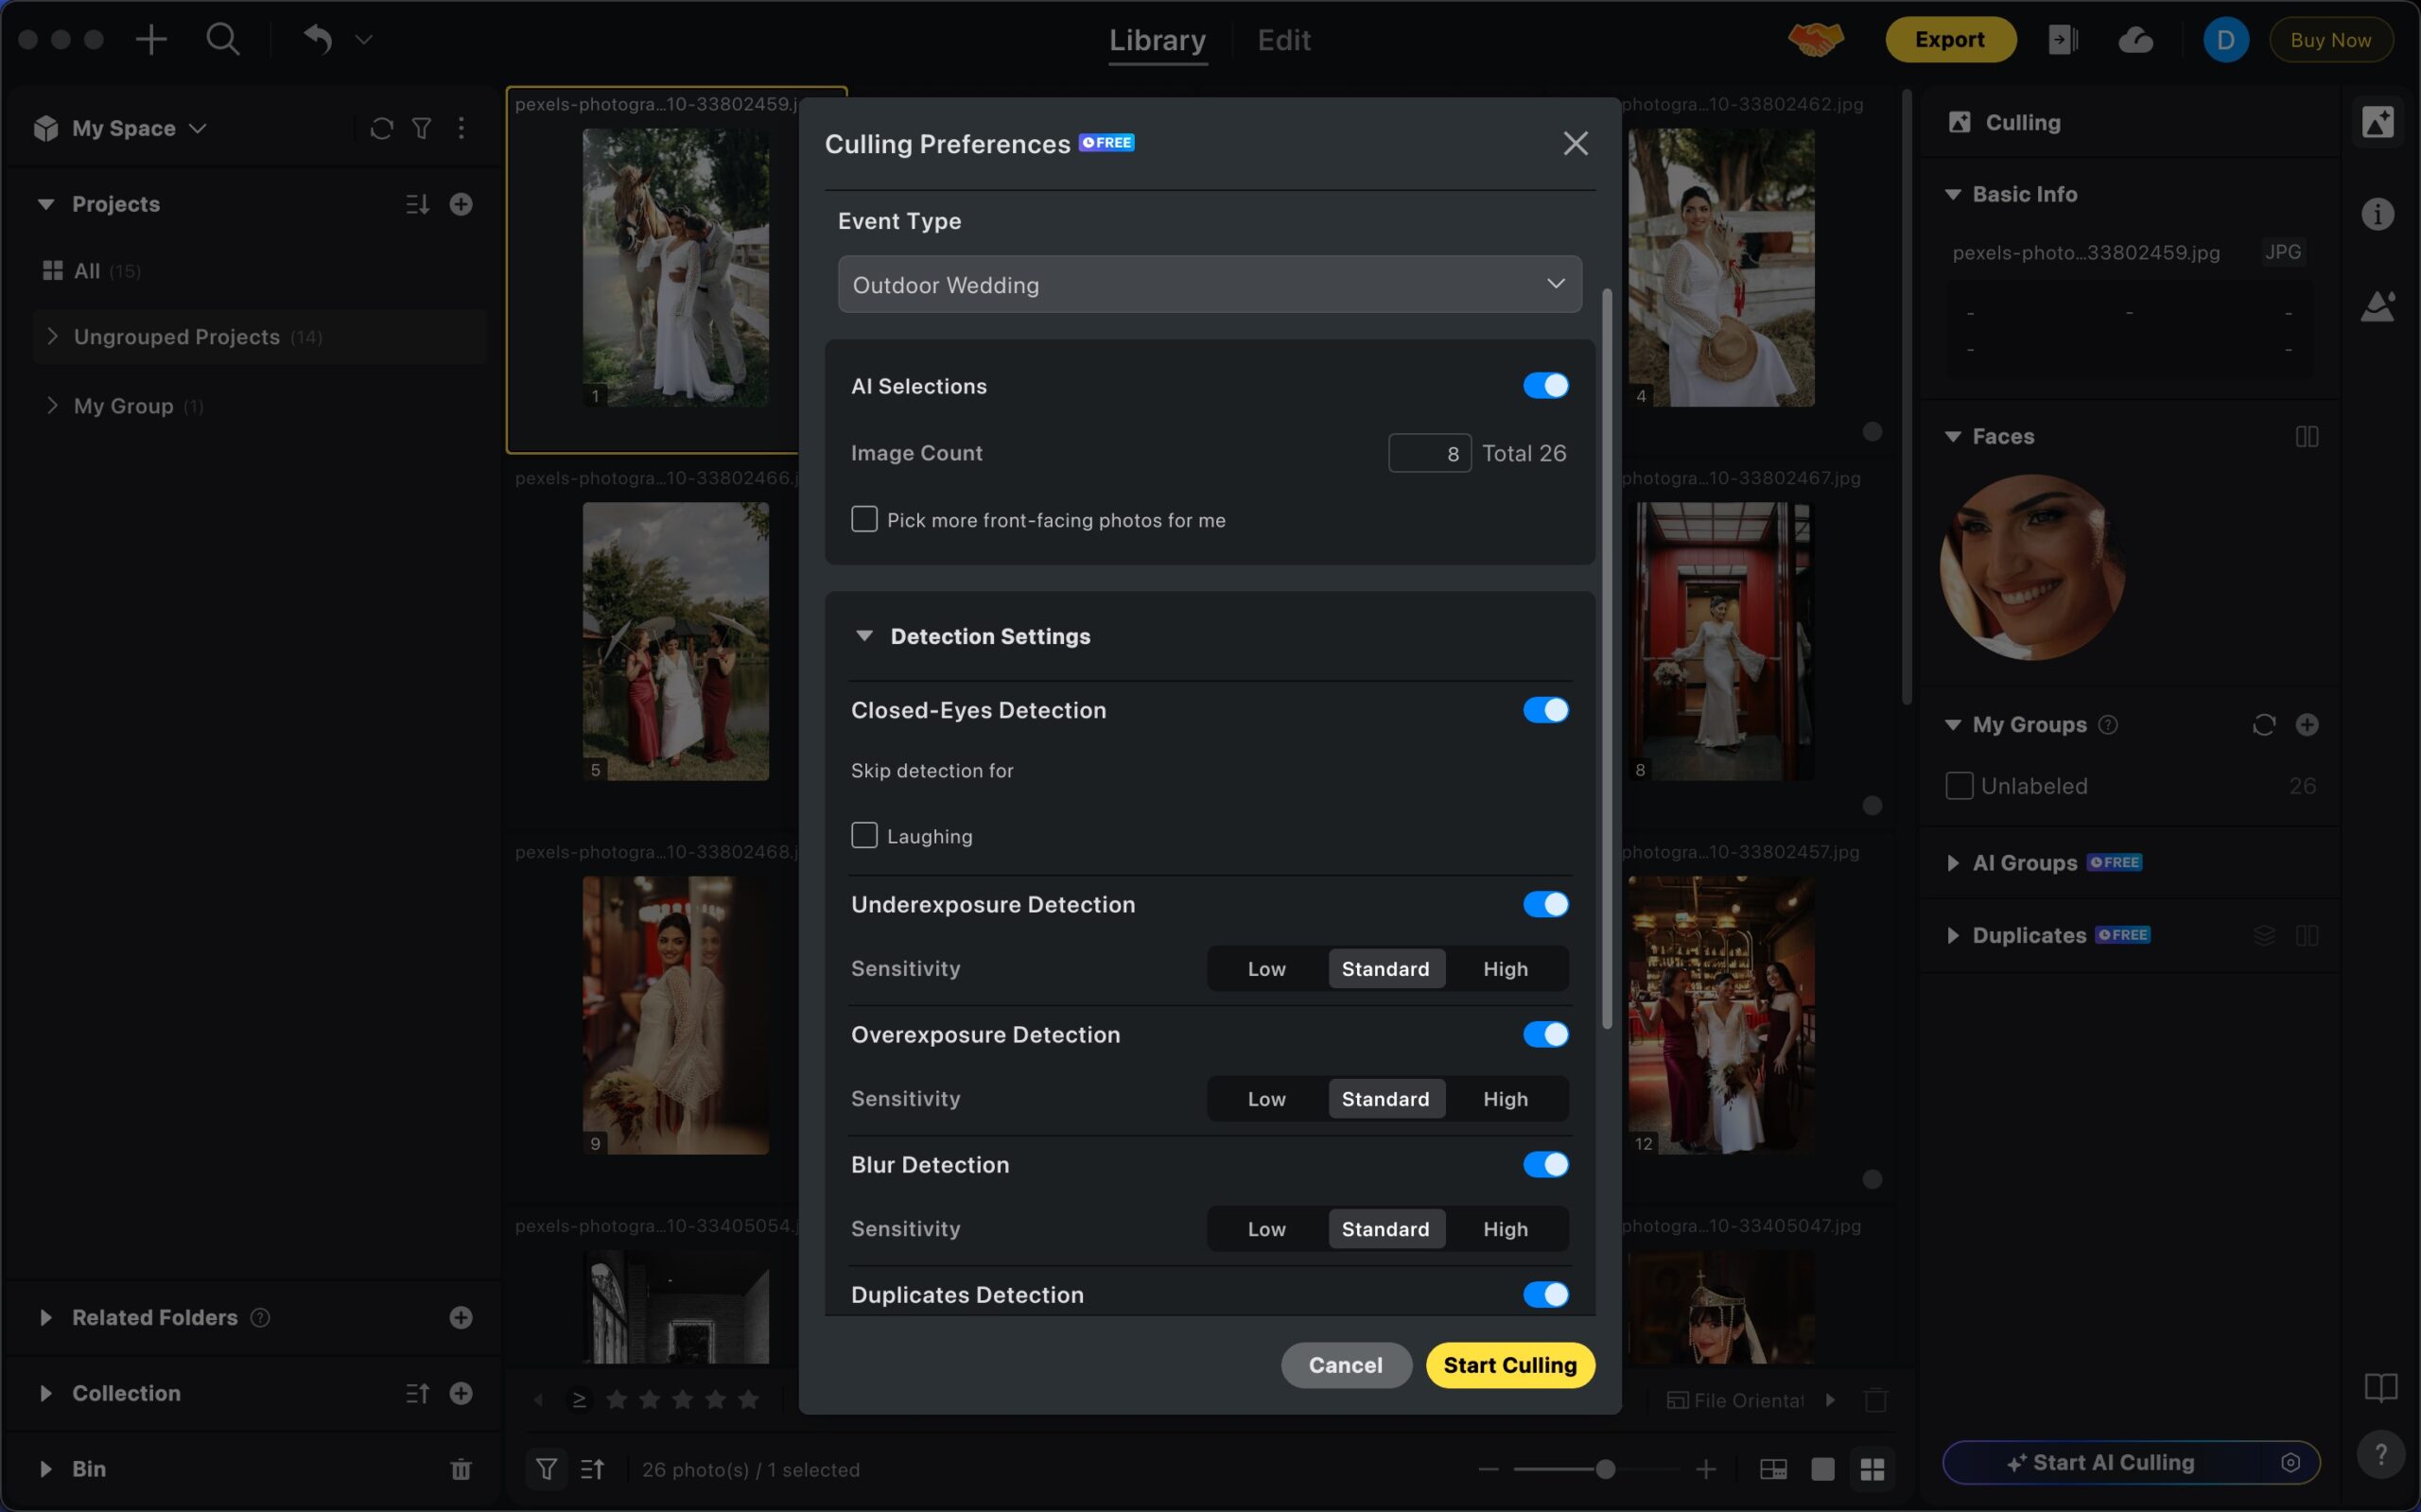Check Pick more front-facing photos
The height and width of the screenshot is (1512, 2421).
coord(864,519)
